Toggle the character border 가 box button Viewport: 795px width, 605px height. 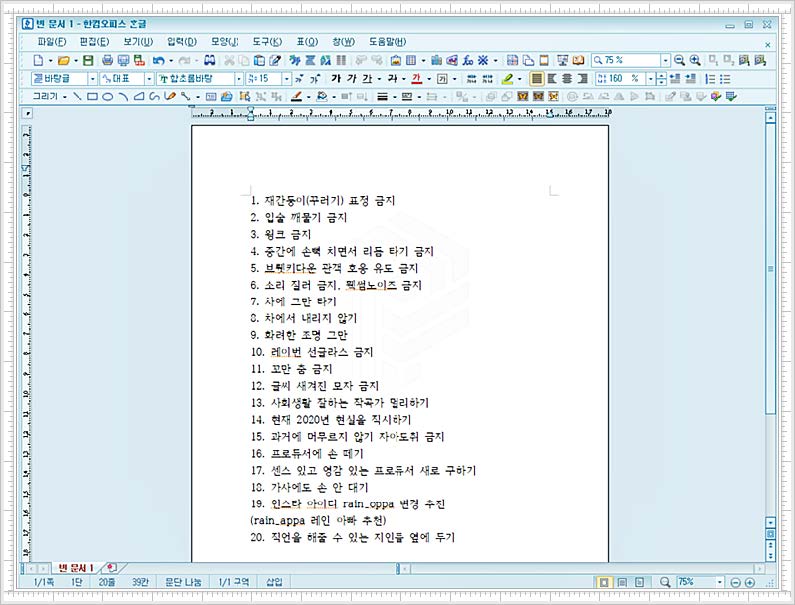pos(442,79)
